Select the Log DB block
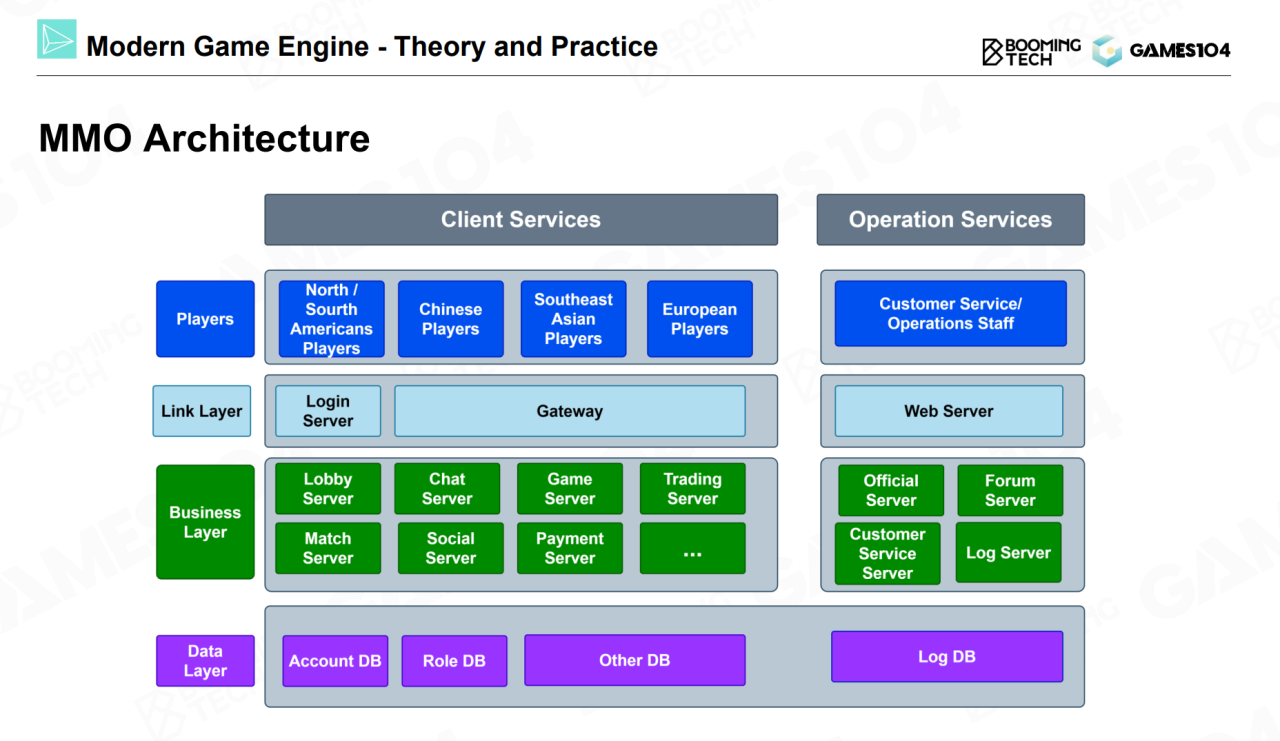1280x741 pixels. coord(946,657)
